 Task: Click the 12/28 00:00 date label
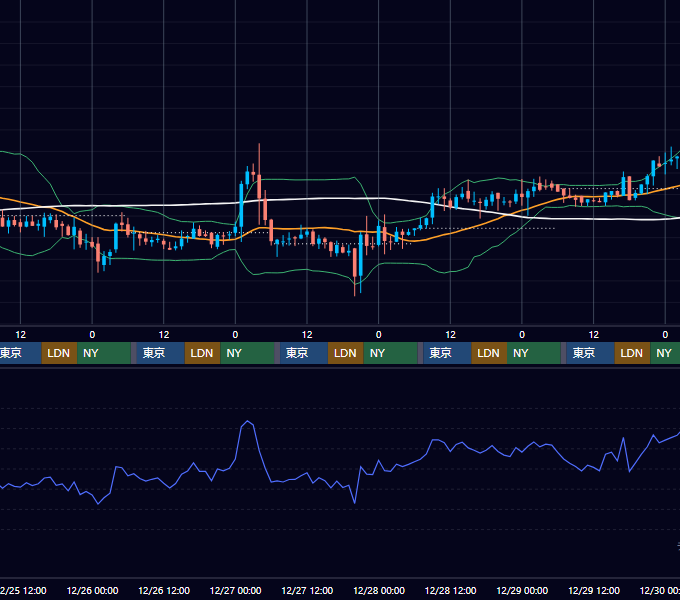(x=379, y=590)
